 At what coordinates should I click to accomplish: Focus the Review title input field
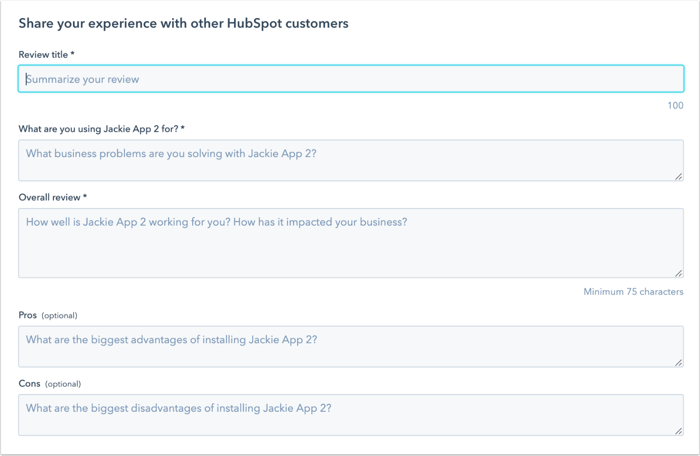tap(351, 79)
